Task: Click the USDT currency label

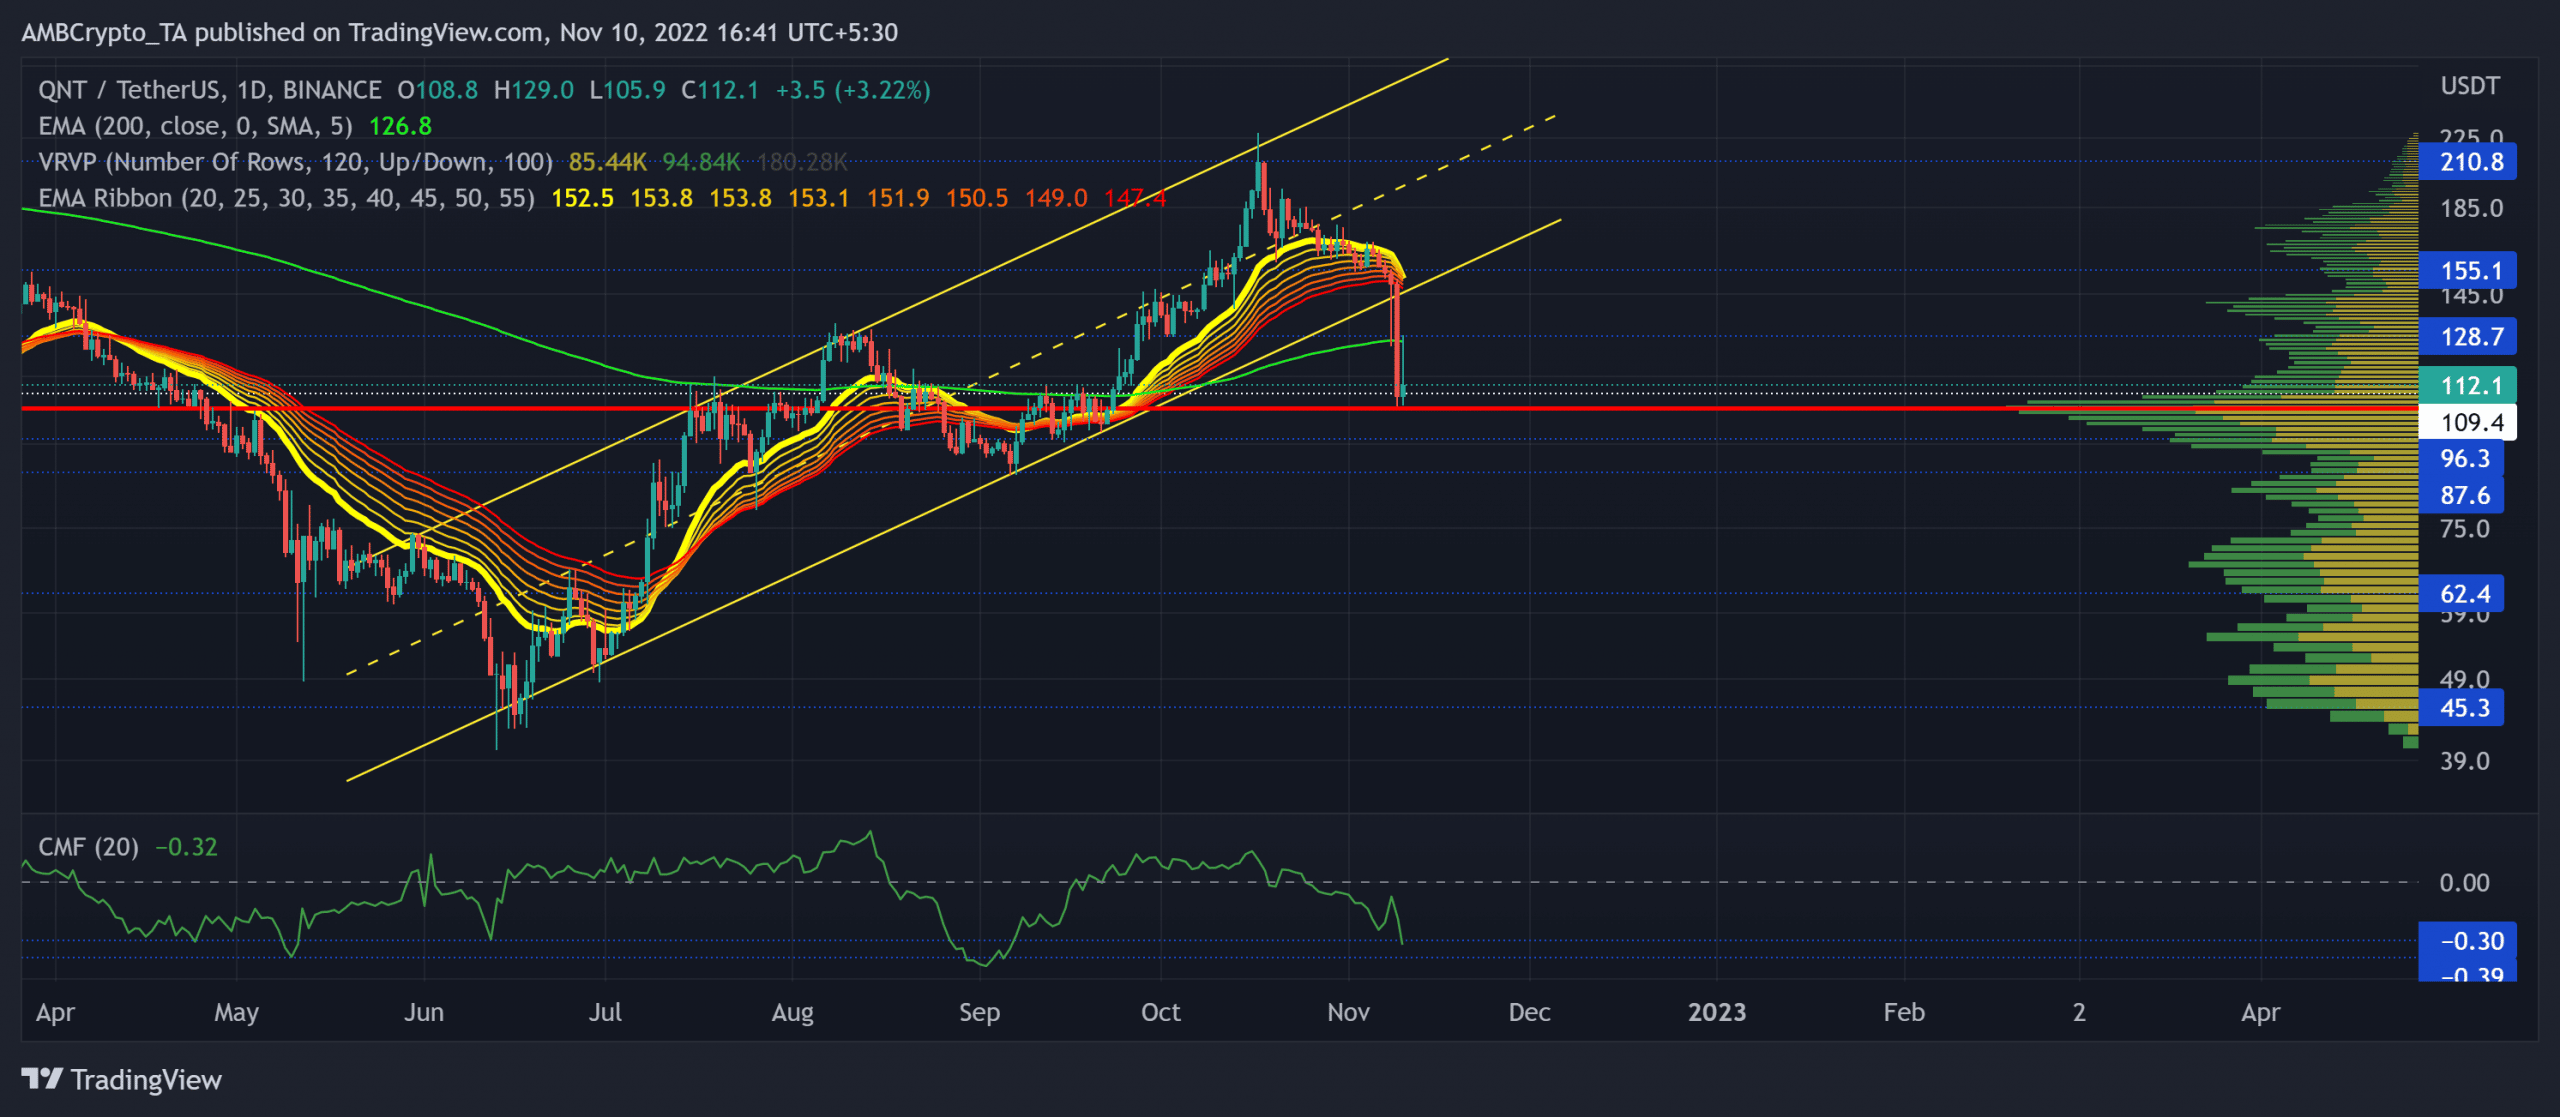Action: [2470, 86]
